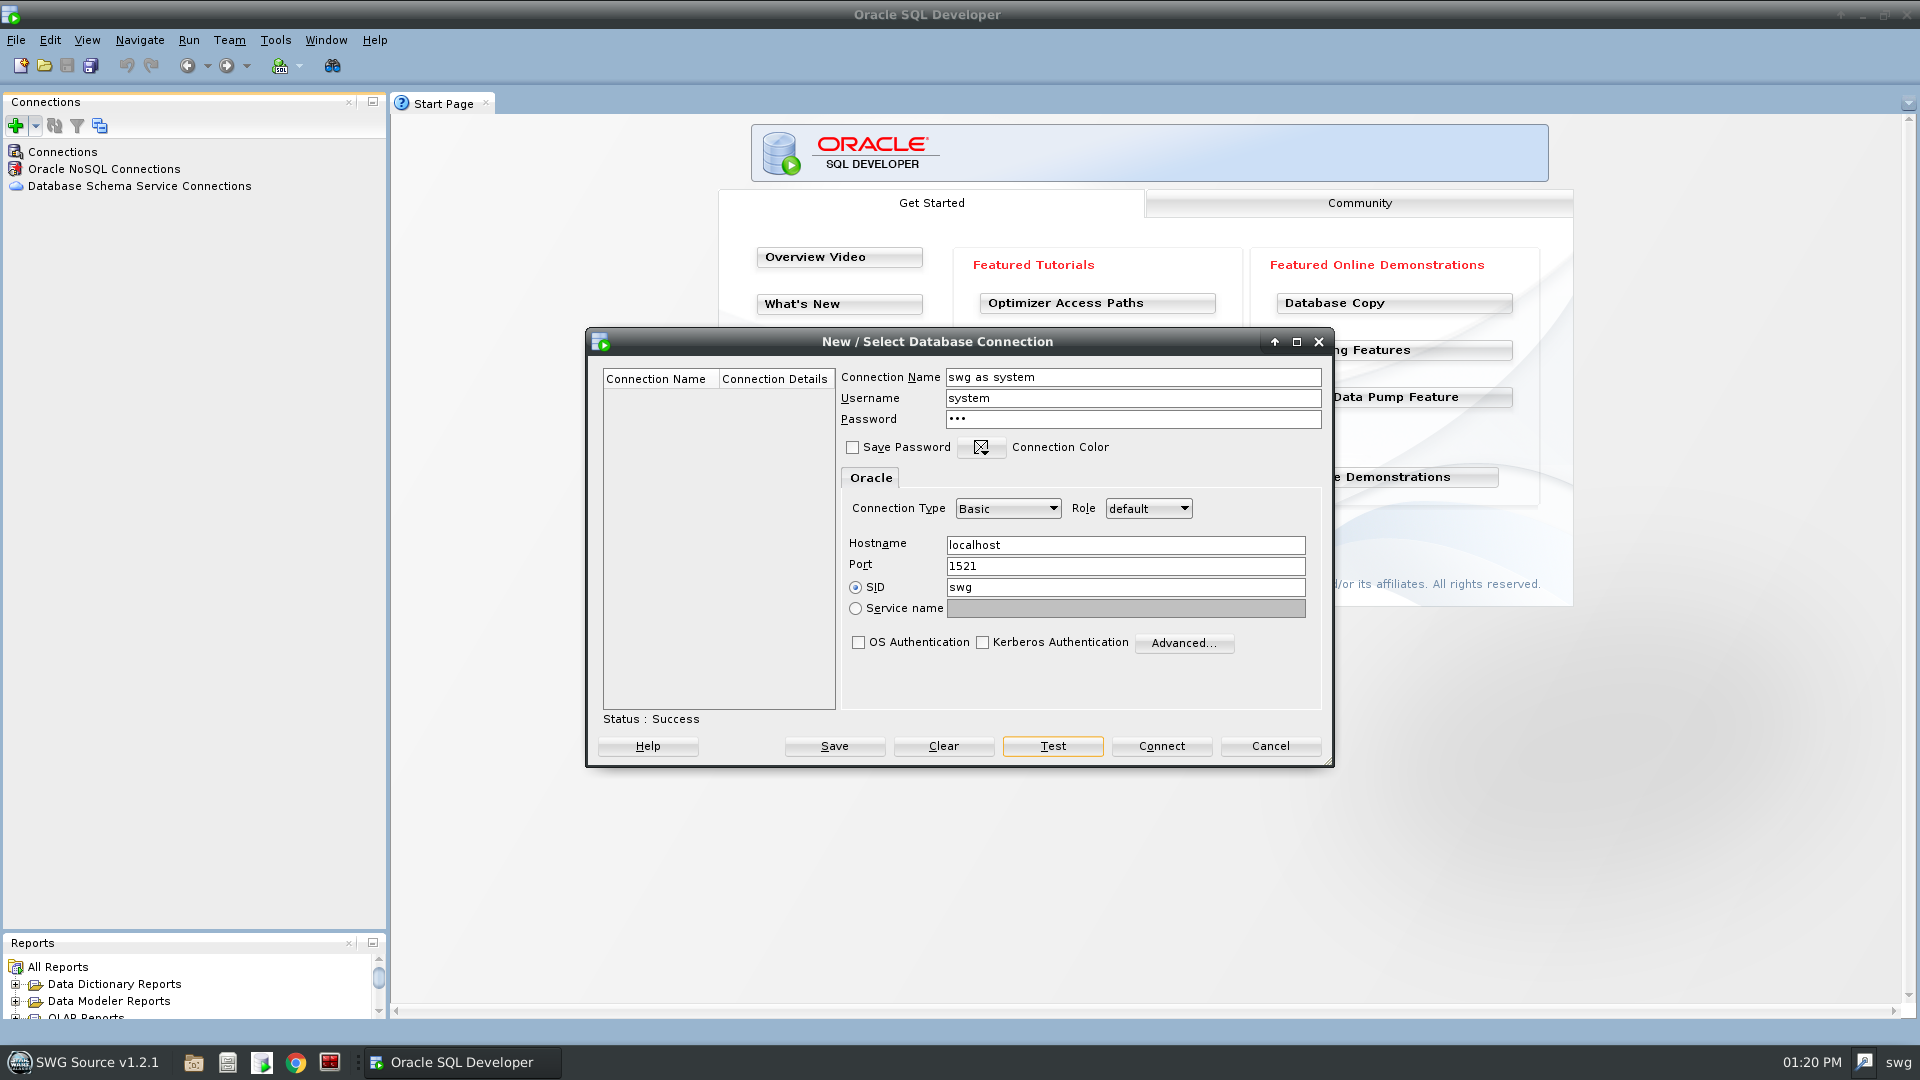This screenshot has width=1920, height=1080.
Task: Check the Kerberos Authentication checkbox
Action: pos(983,643)
